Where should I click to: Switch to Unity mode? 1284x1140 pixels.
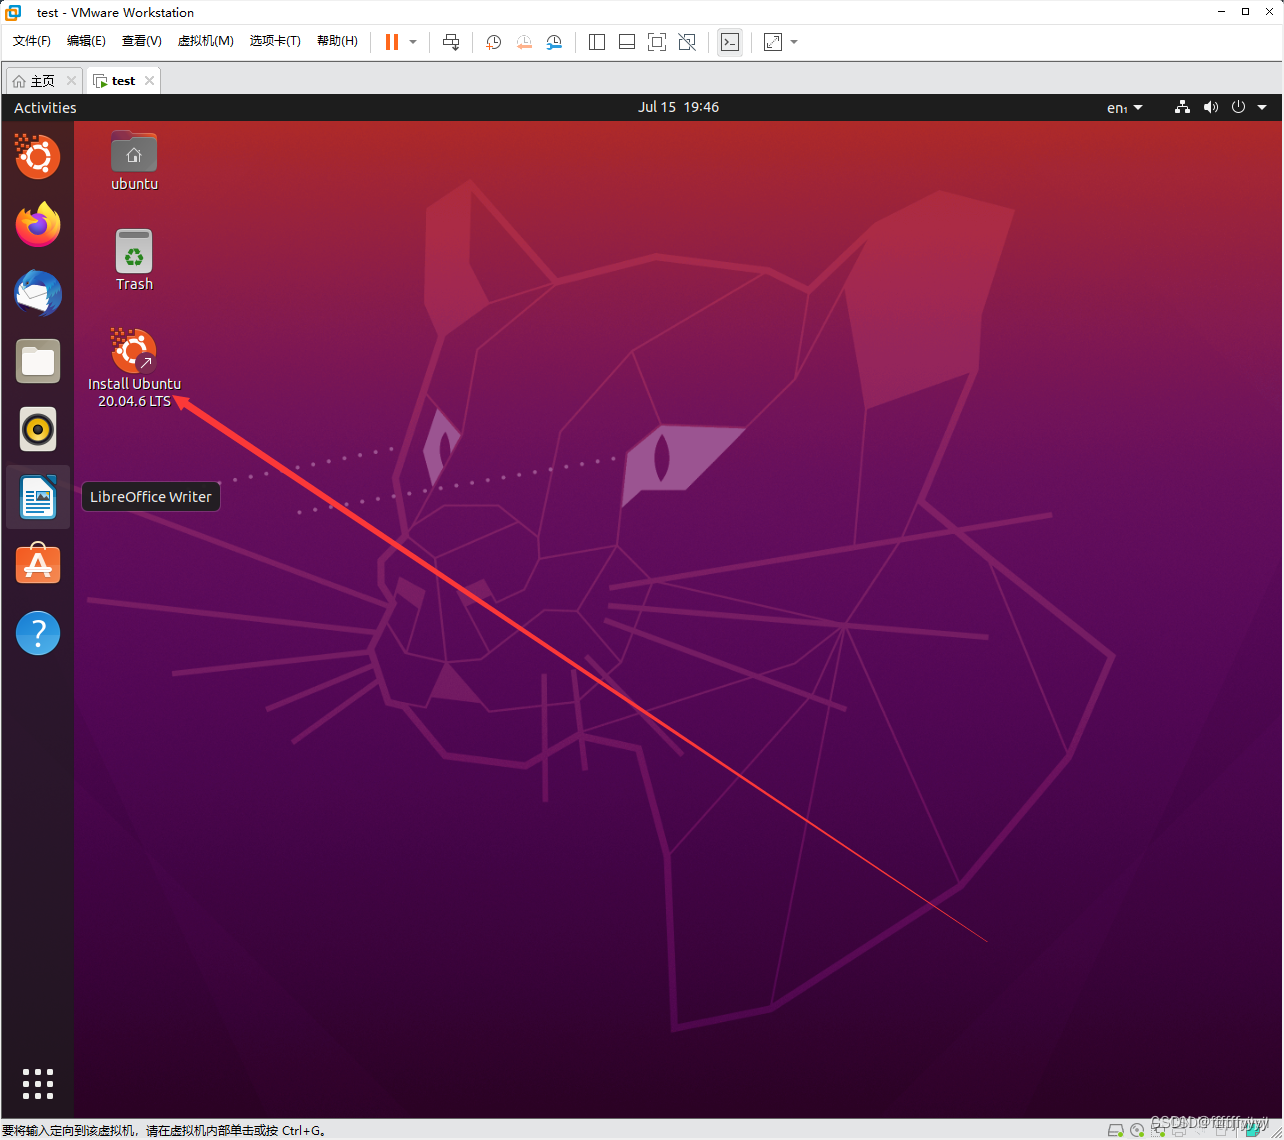687,42
